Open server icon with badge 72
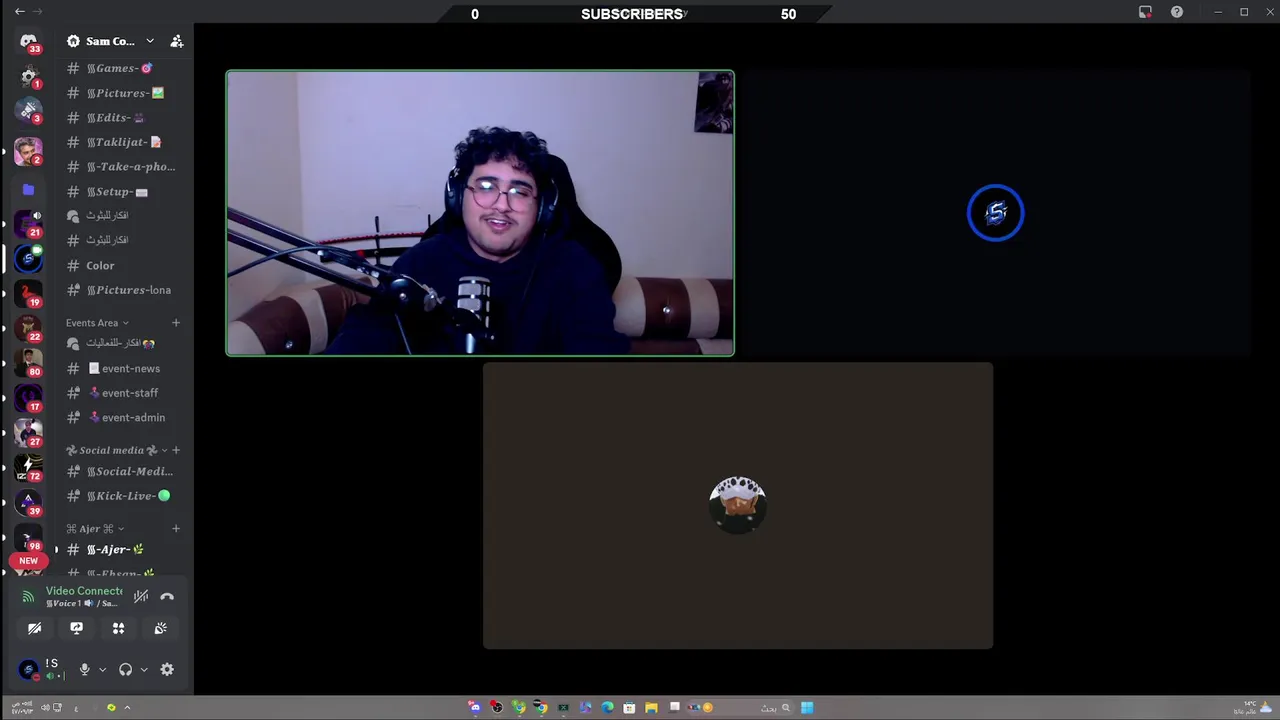 28,466
